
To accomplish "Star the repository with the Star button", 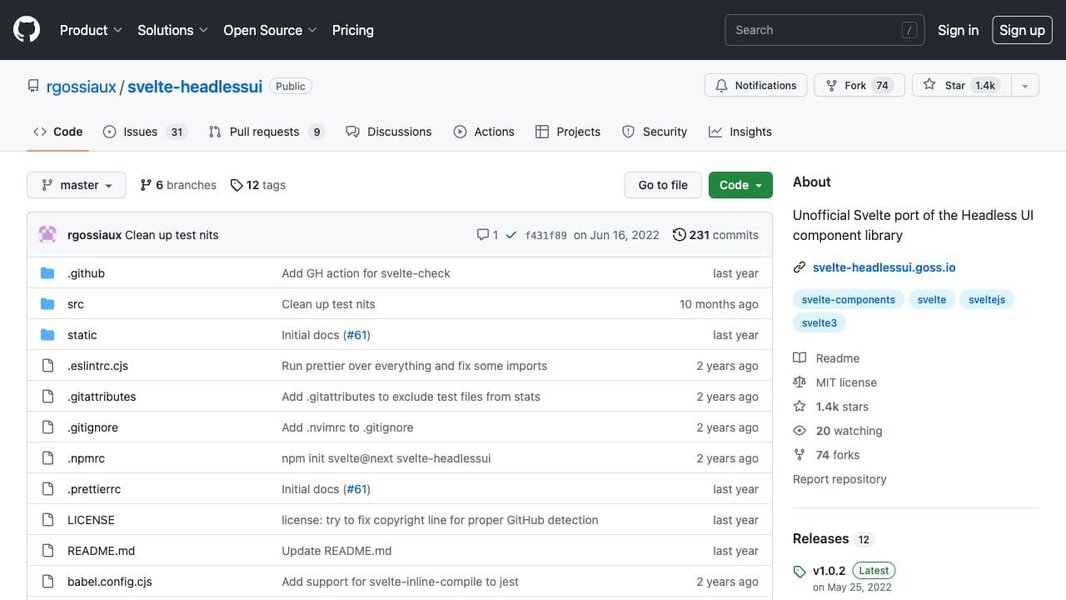I will click(x=961, y=85).
